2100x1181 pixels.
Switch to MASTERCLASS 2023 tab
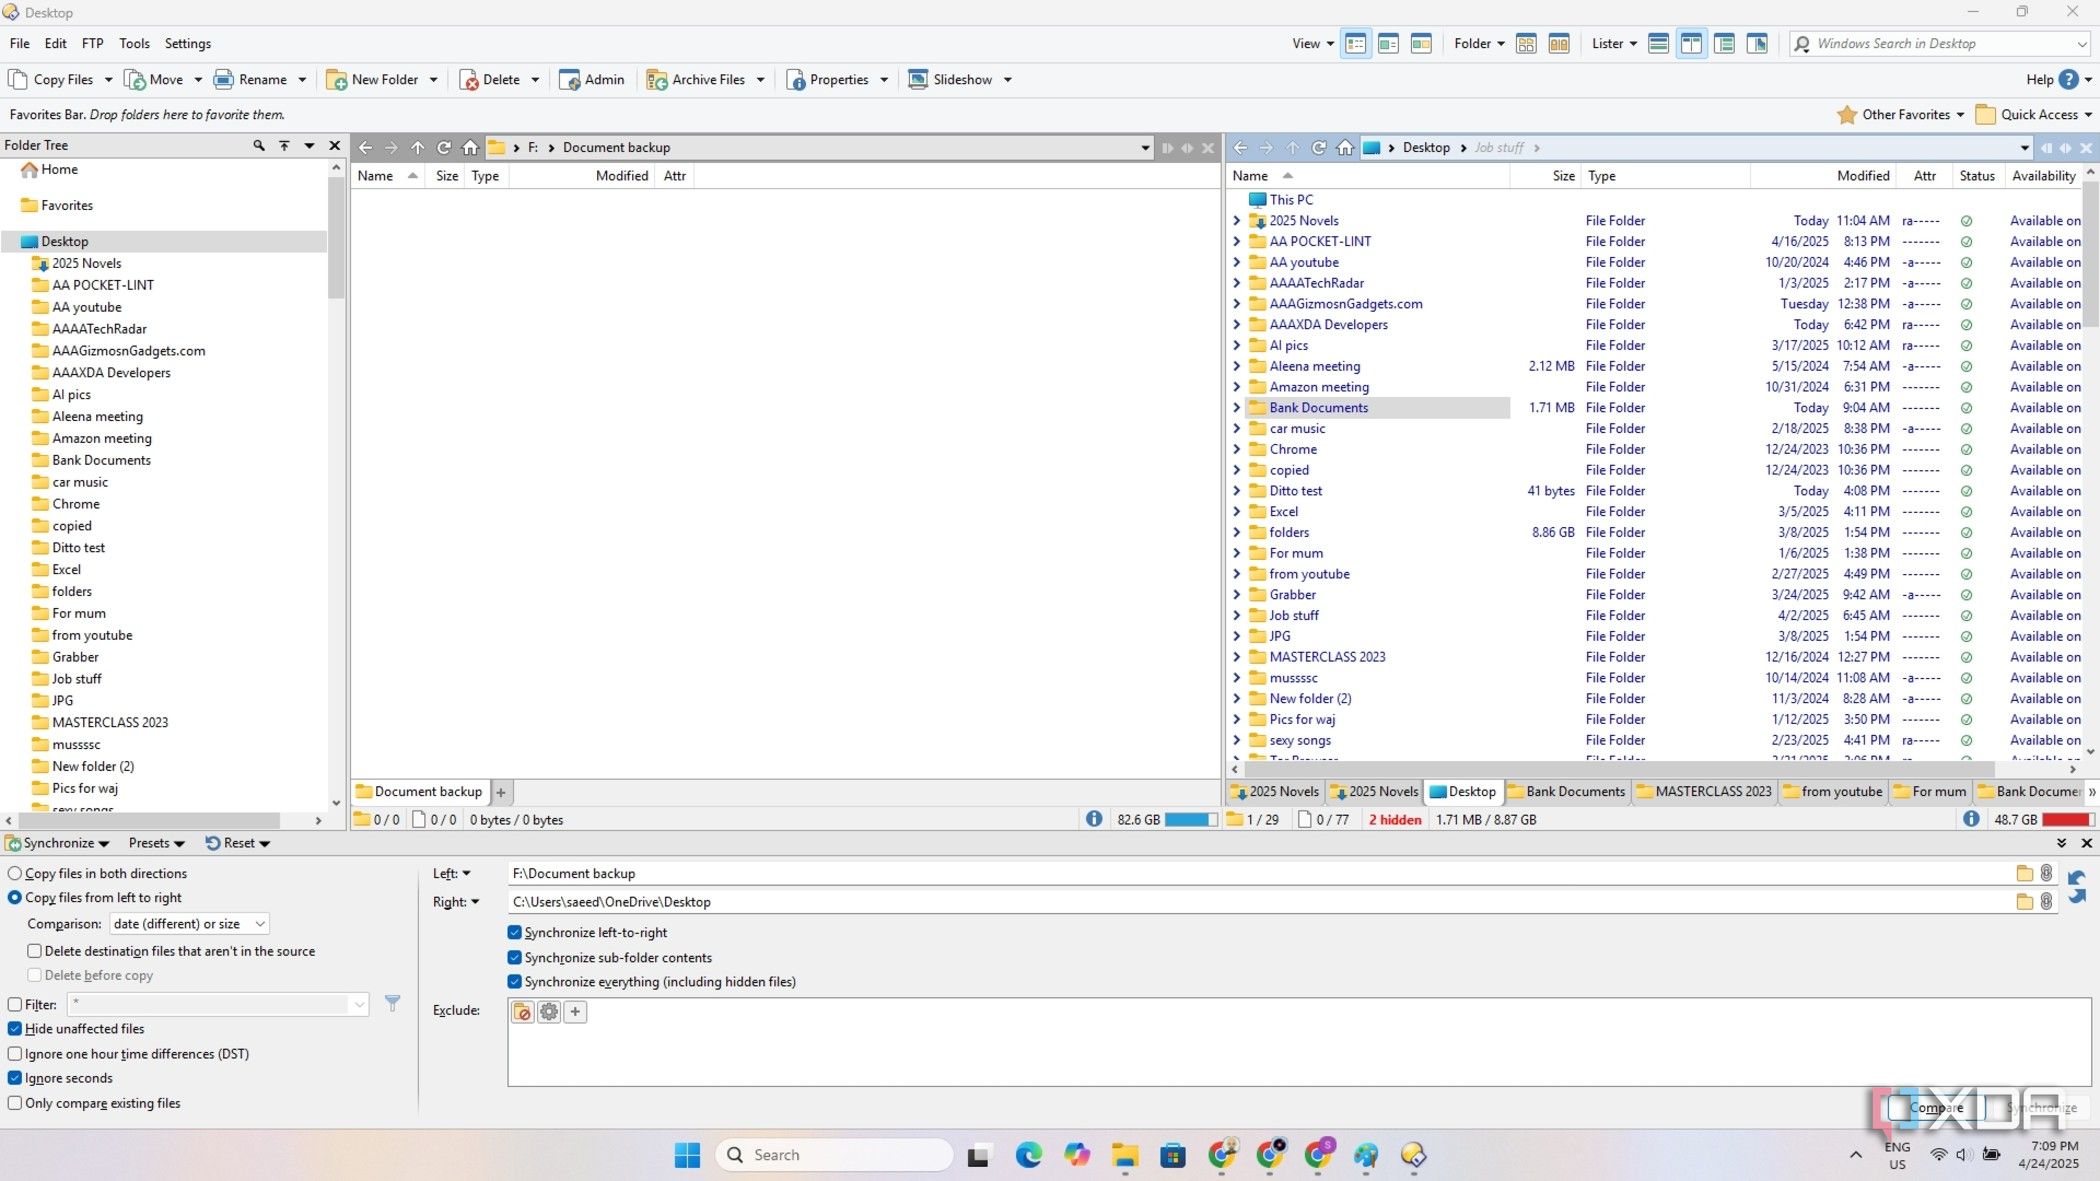click(x=1704, y=792)
